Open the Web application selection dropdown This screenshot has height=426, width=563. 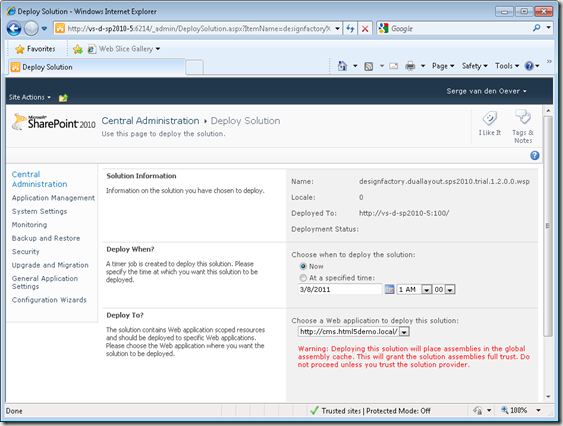[x=404, y=332]
